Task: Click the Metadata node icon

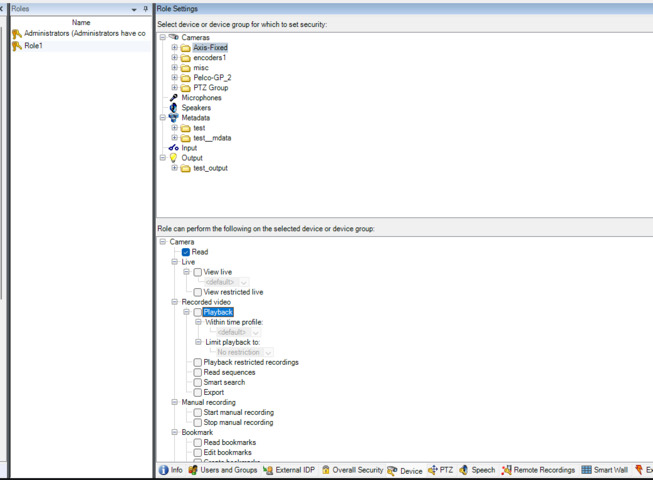Action: point(174,118)
